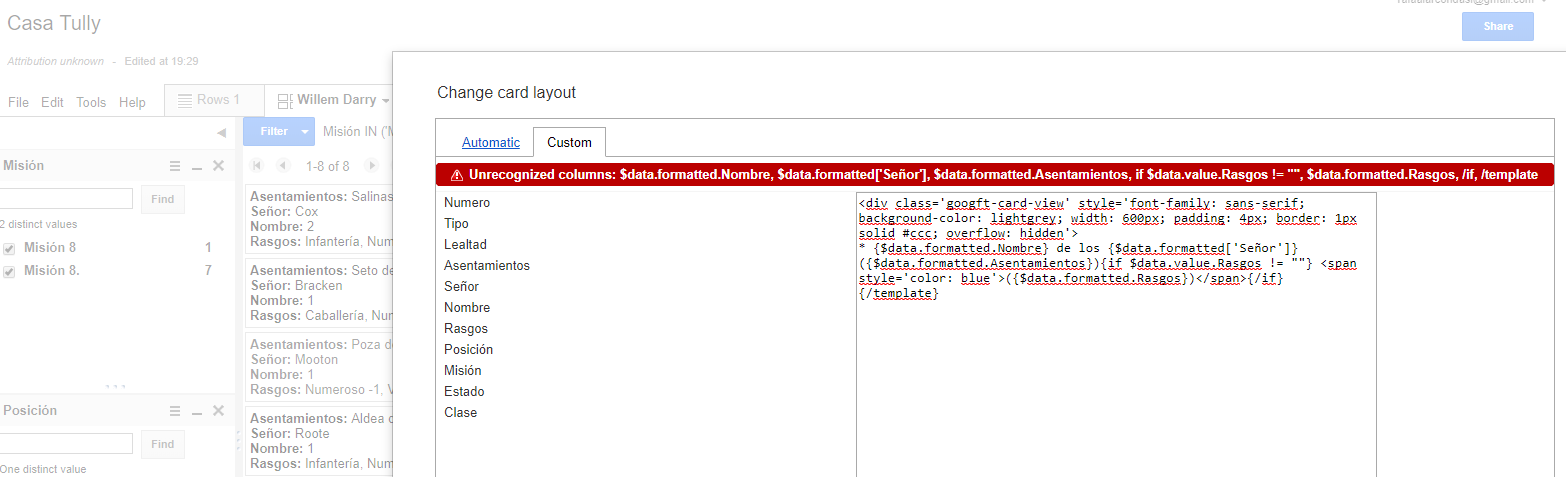
Task: Click the Willem Darry cards tab icon
Action: tap(285, 100)
